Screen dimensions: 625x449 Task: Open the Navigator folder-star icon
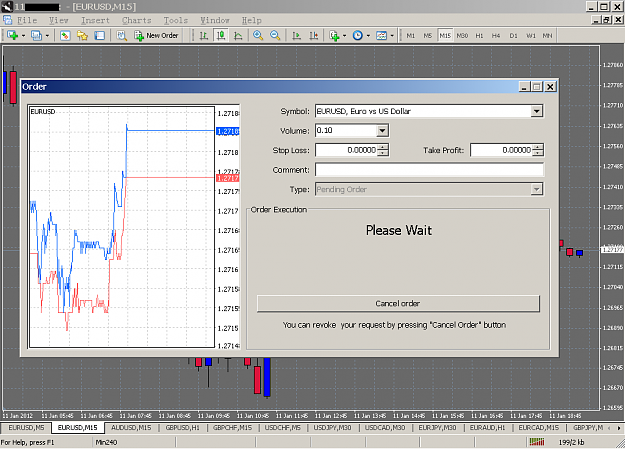click(x=83, y=35)
